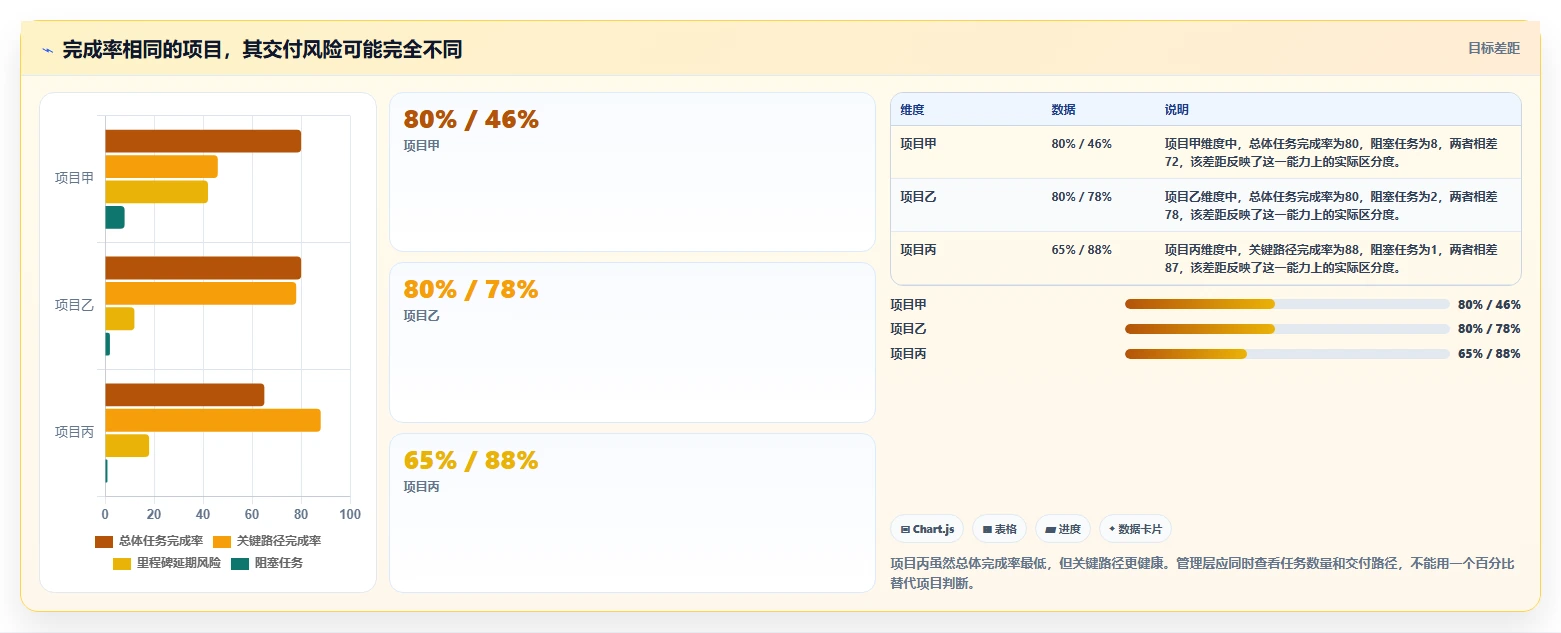Click the 数据 table column header
The width and height of the screenshot is (1561, 633).
1063,110
